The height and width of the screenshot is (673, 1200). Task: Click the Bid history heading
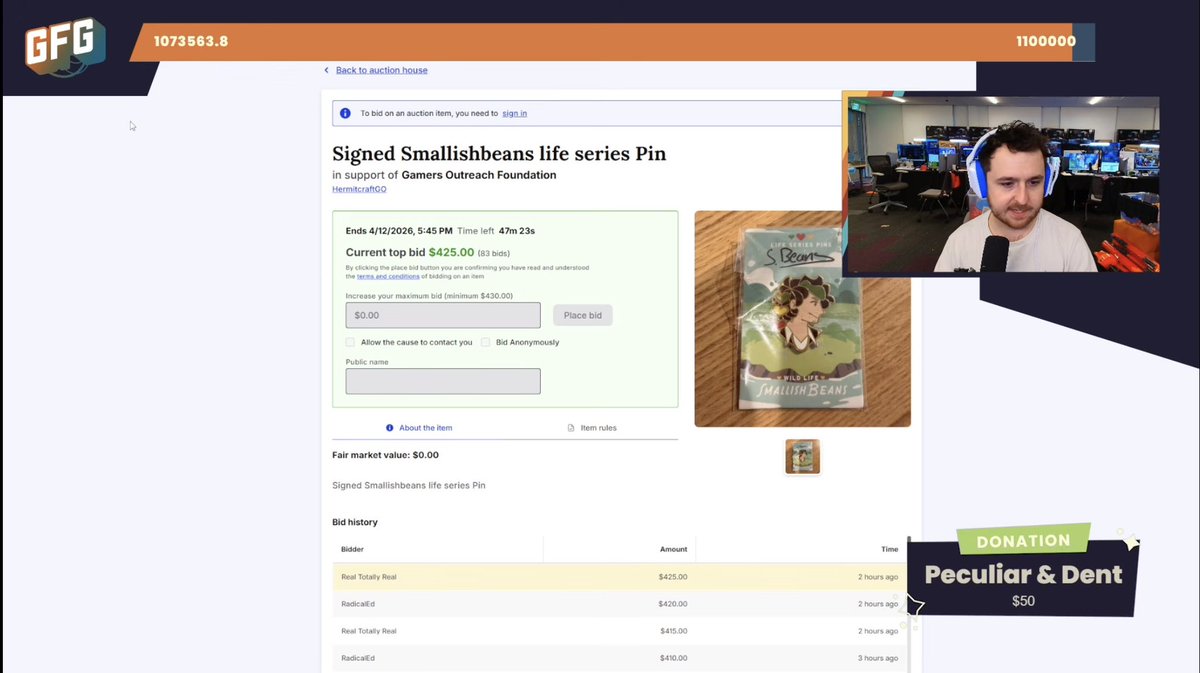(x=355, y=522)
